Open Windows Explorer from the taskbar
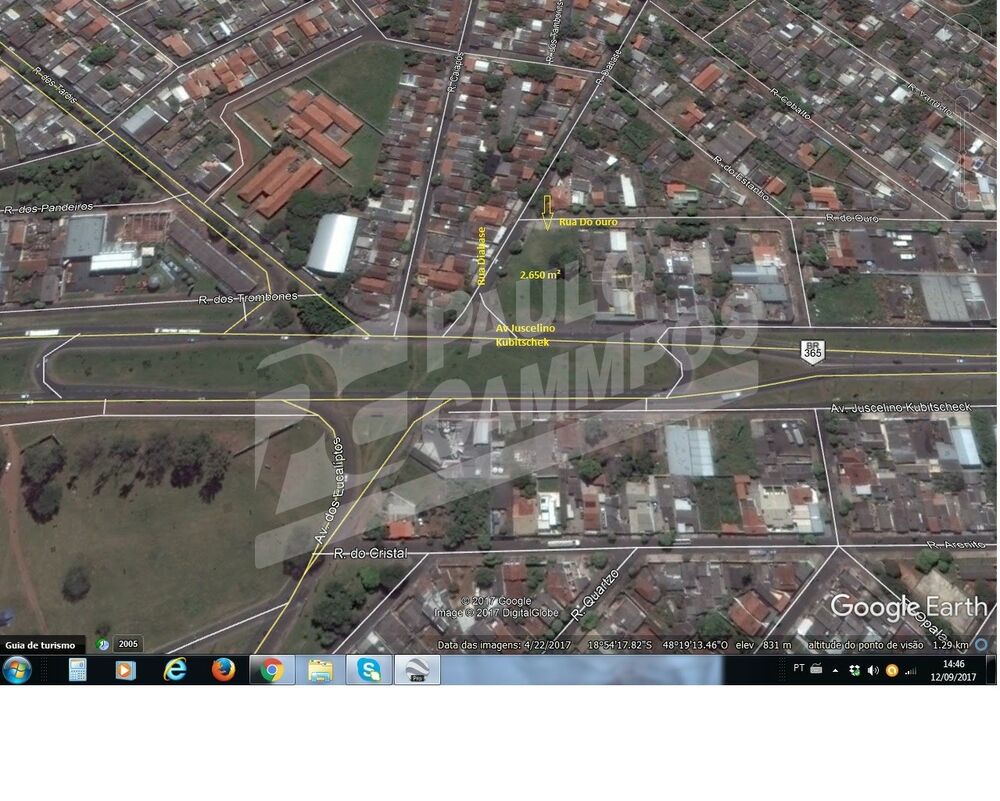The width and height of the screenshot is (1000, 801). click(x=318, y=670)
